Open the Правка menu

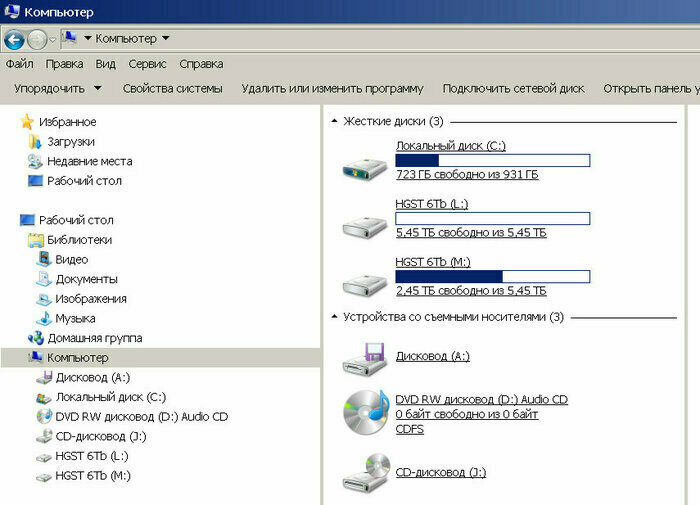tap(64, 64)
